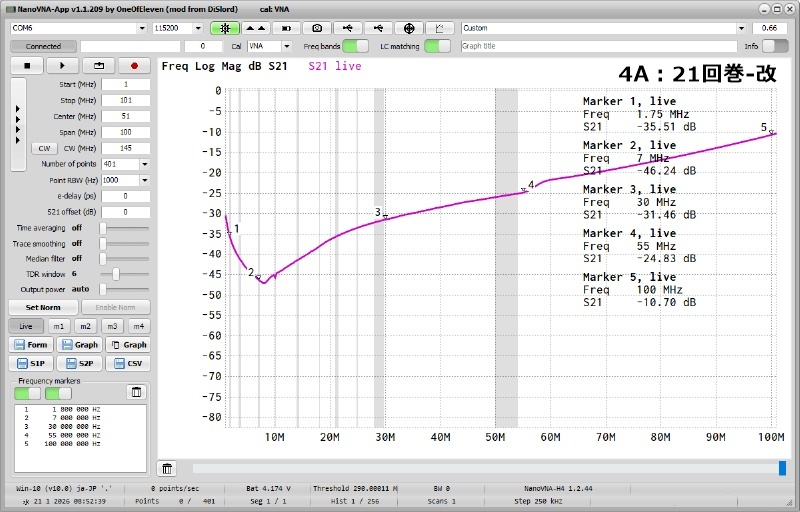Click the crosshair target icon in toolbar
The width and height of the screenshot is (800, 512).
409,28
